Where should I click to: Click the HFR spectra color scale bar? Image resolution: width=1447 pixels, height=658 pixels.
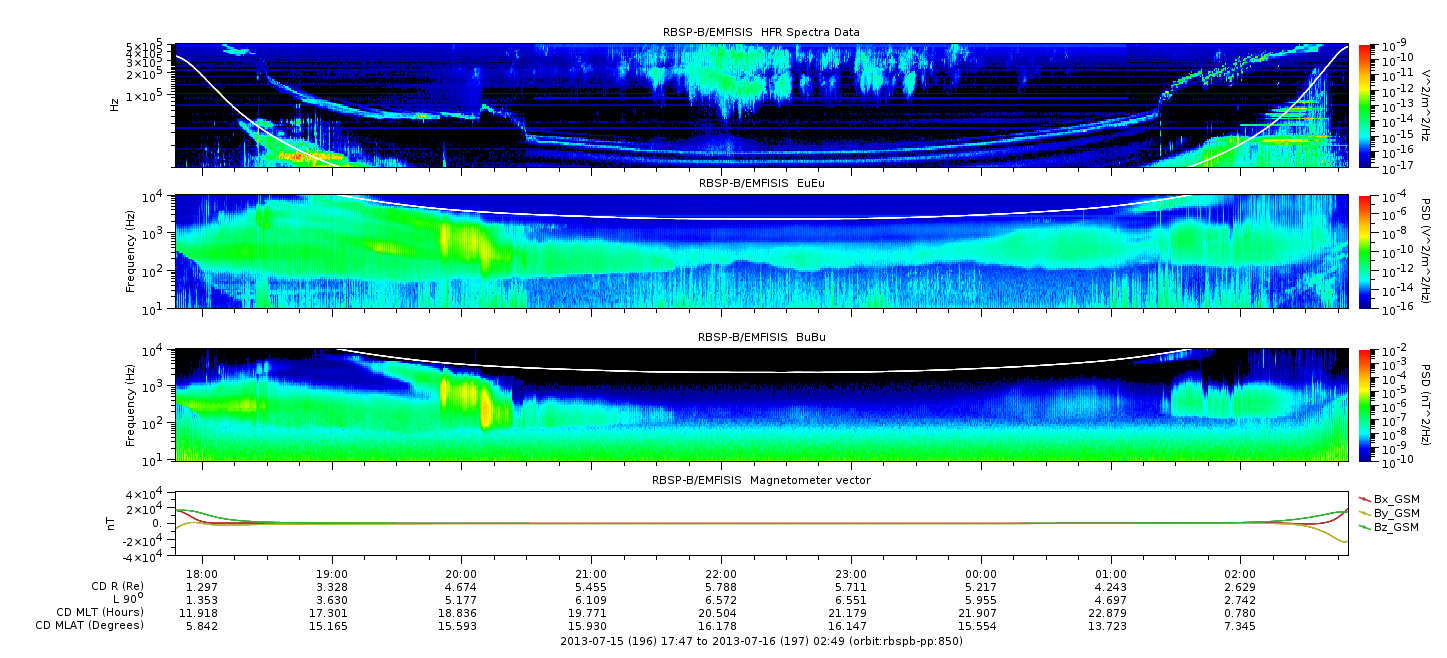(x=1365, y=105)
